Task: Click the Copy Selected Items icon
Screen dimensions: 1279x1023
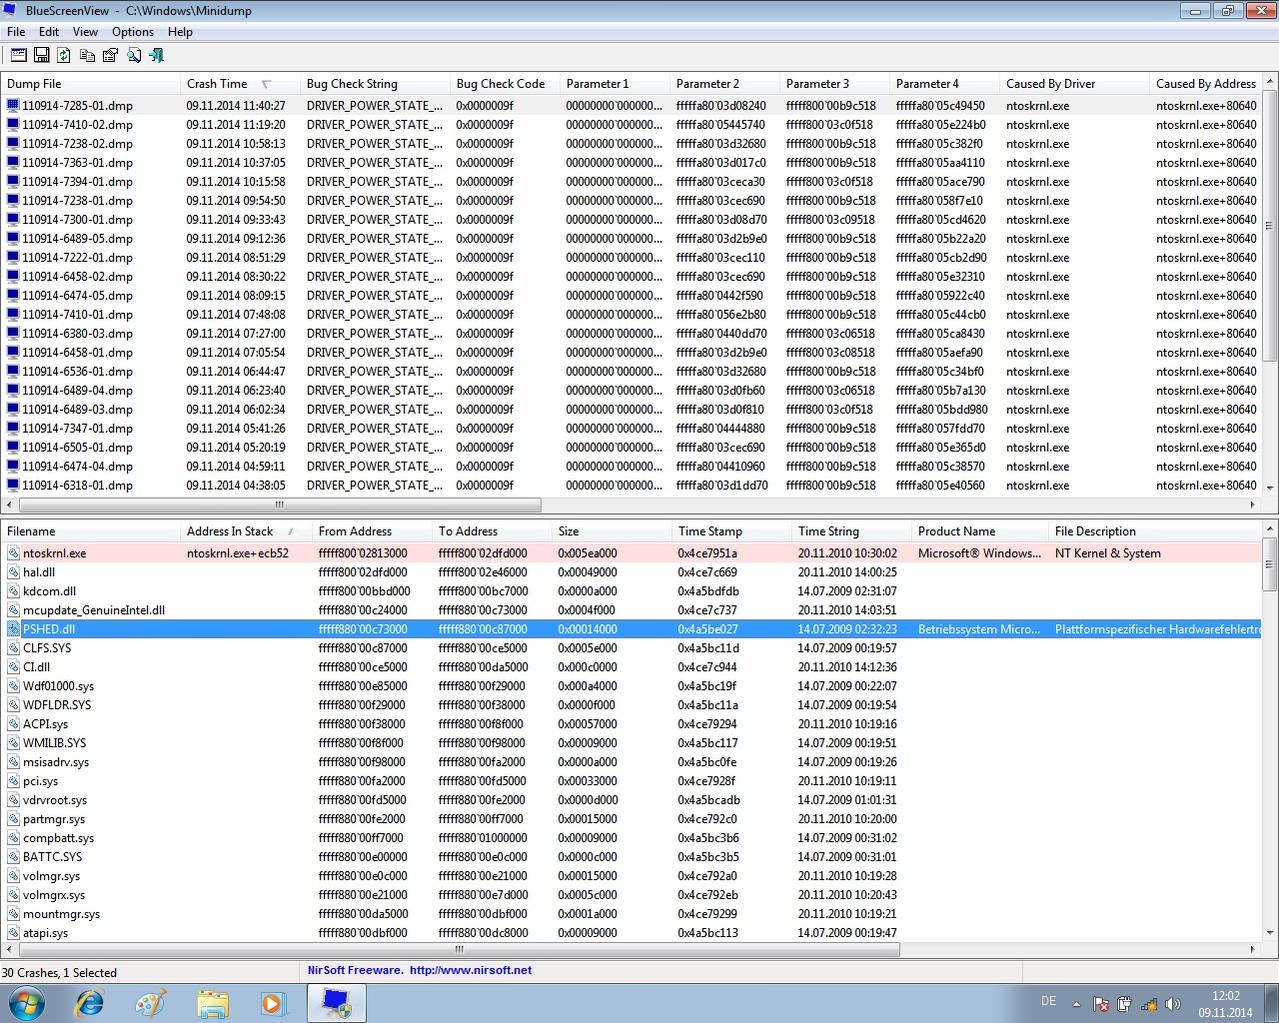Action: click(87, 56)
